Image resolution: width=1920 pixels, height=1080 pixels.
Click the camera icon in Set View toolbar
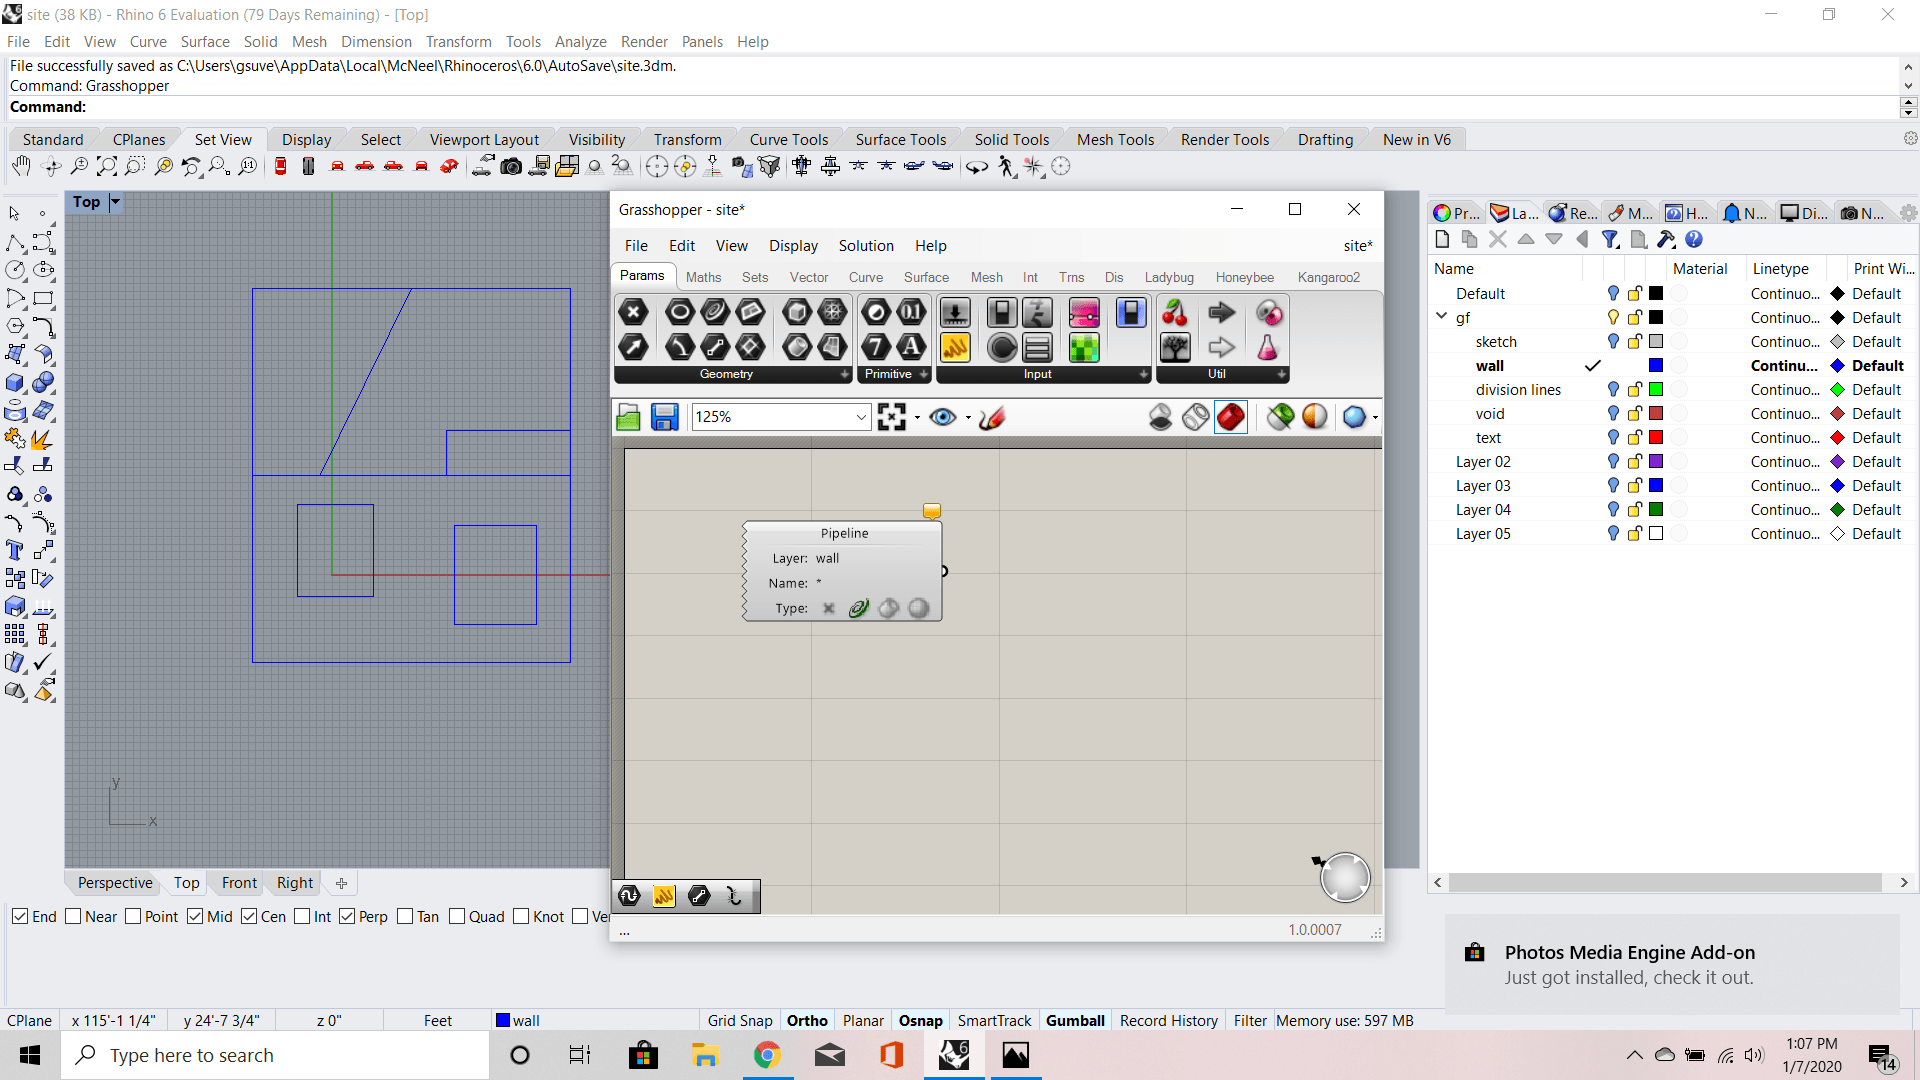[511, 166]
